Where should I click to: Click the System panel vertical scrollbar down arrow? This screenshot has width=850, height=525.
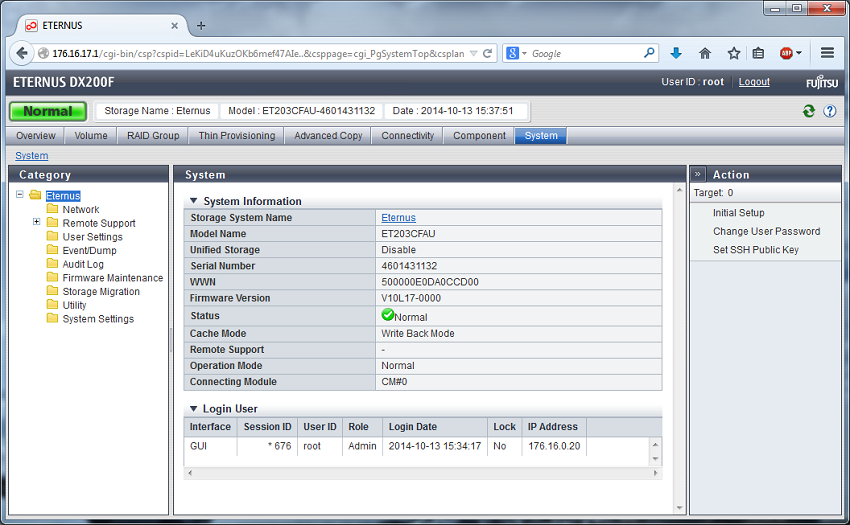[679, 508]
